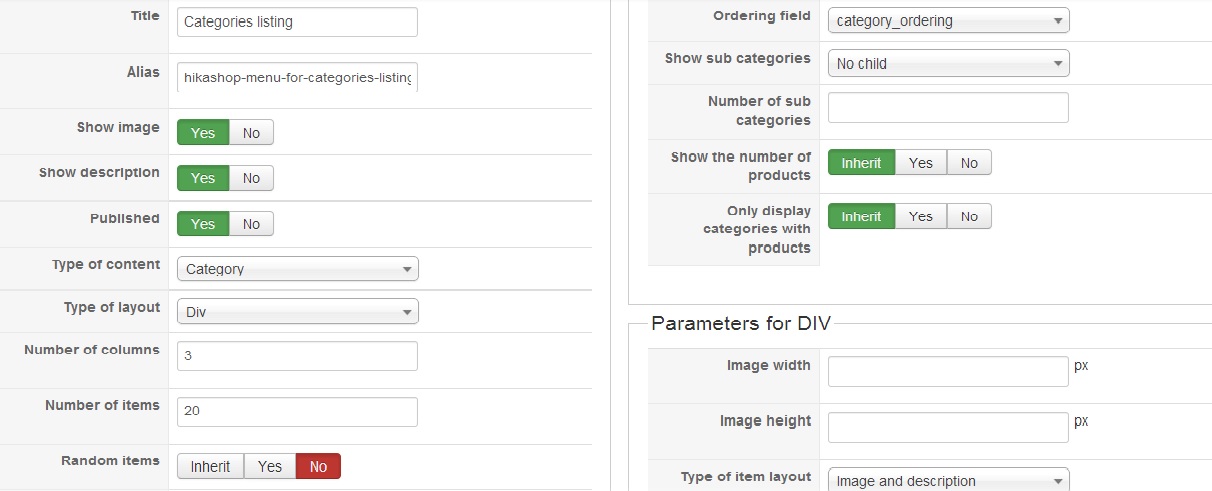
Task: Click the Number of sub categories field
Action: click(x=948, y=108)
